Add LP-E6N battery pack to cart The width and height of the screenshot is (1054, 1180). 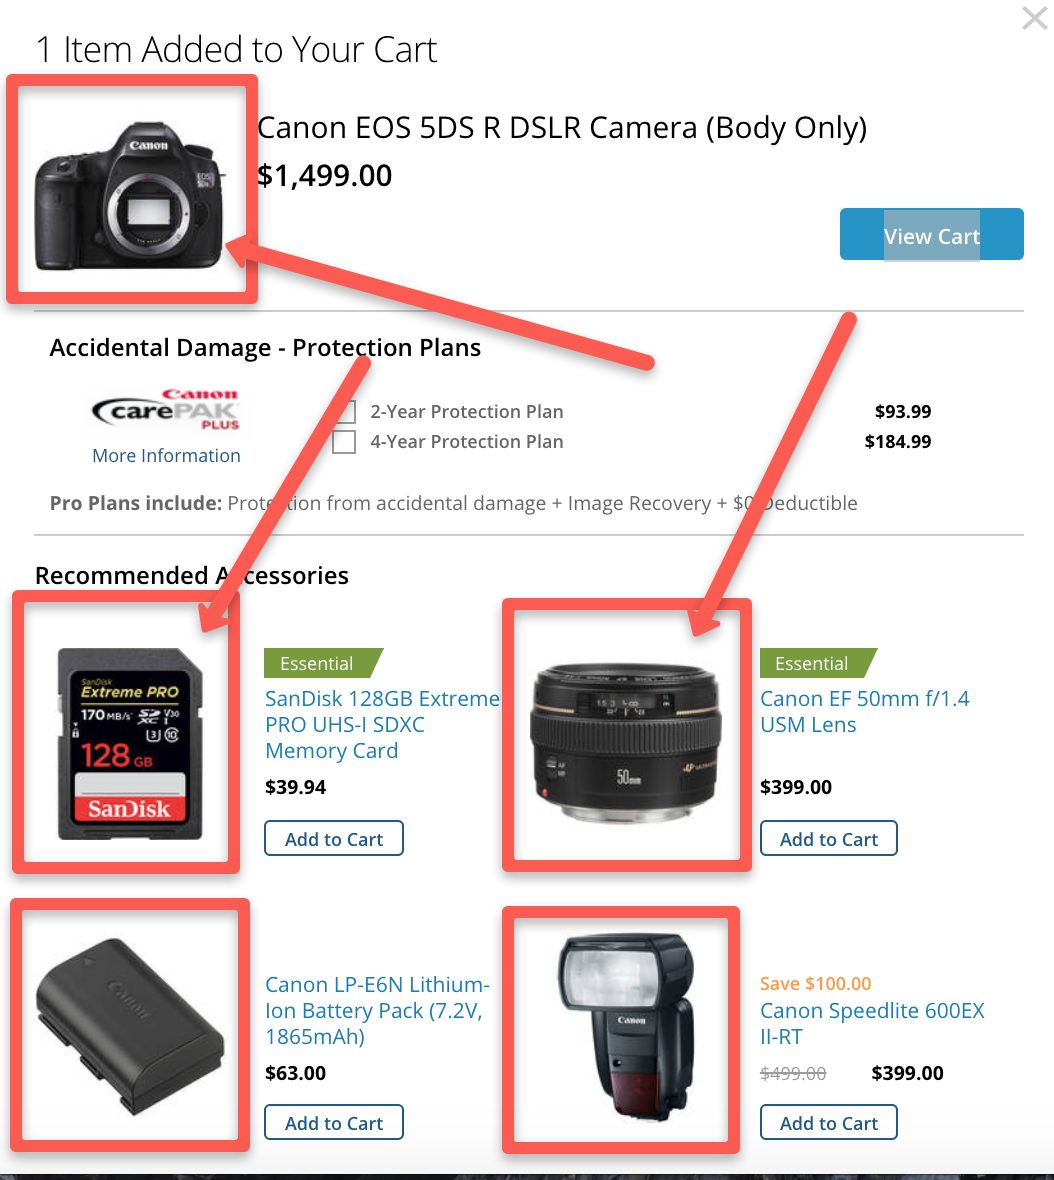(x=334, y=1123)
